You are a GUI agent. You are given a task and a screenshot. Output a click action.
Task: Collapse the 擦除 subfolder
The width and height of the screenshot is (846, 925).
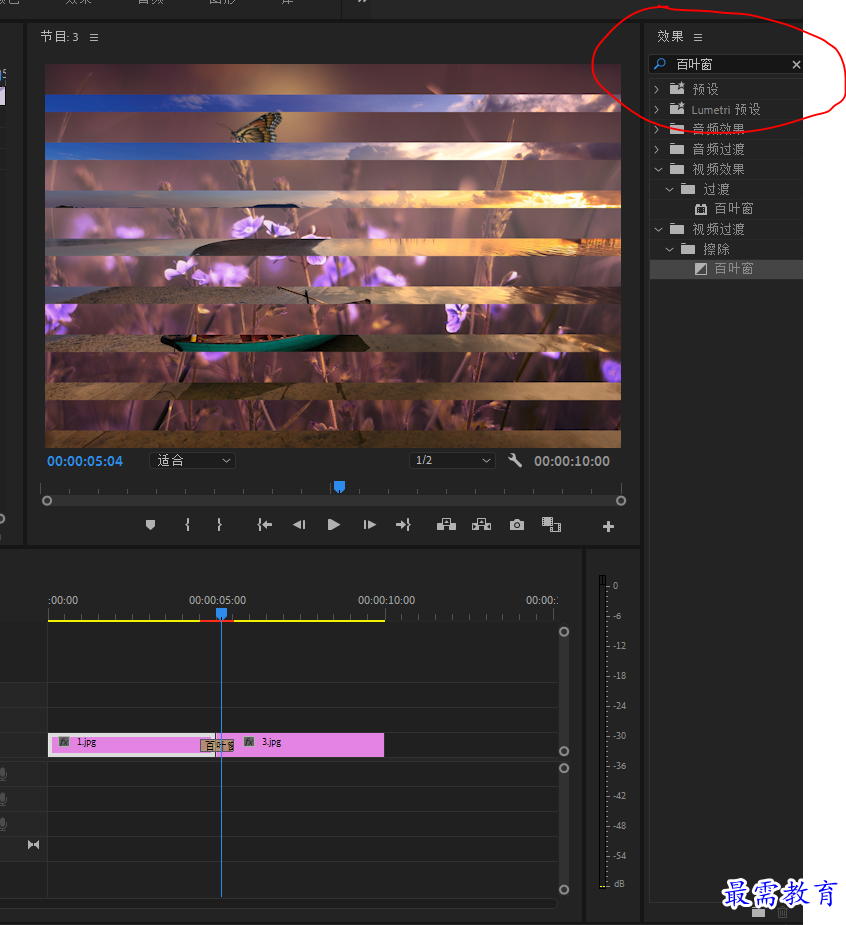click(x=669, y=249)
